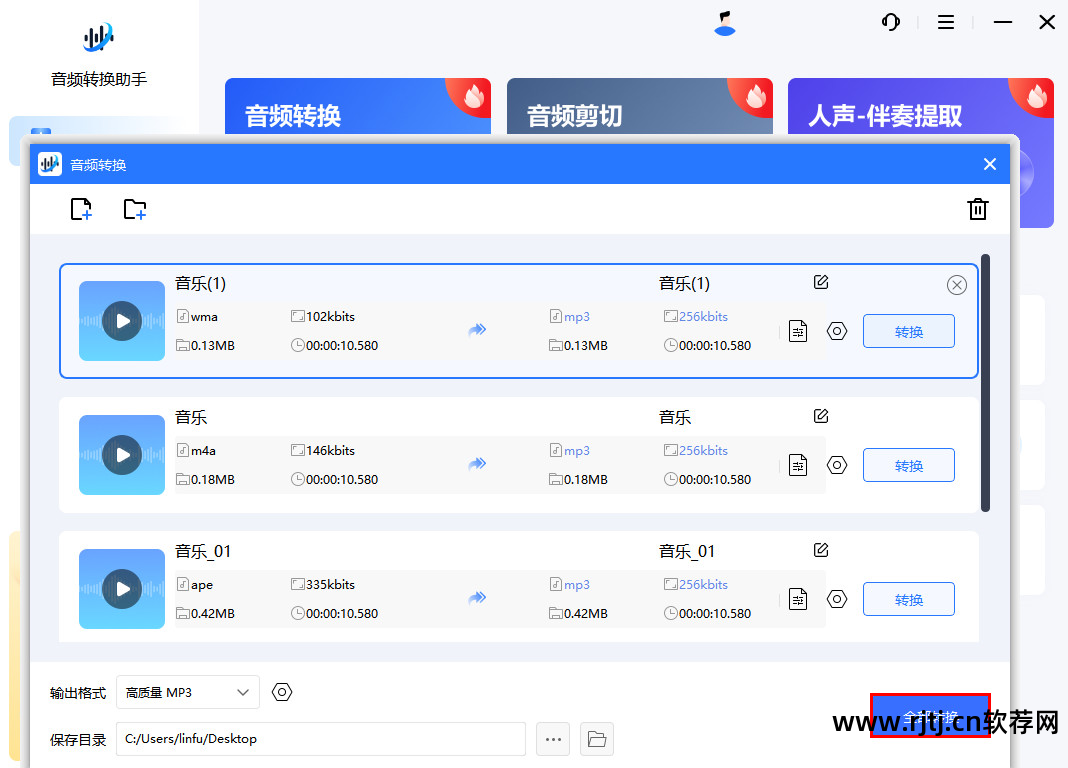This screenshot has width=1068, height=768.
Task: Open hexagon settings icon in the ape row
Action: point(836,600)
